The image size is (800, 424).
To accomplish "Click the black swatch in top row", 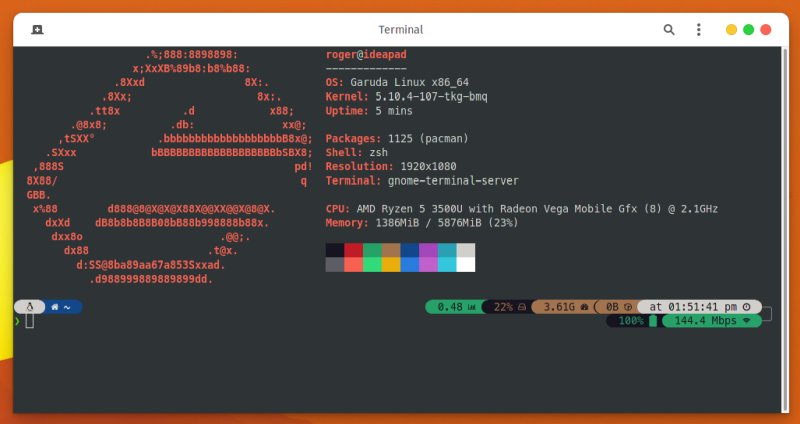I will click(335, 251).
